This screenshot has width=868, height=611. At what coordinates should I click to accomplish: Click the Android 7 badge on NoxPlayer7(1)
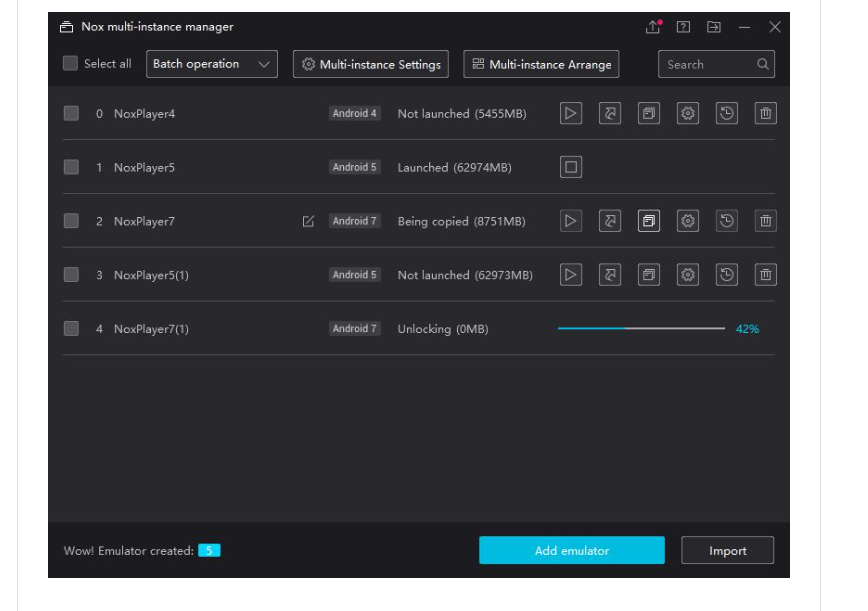pyautogui.click(x=354, y=328)
